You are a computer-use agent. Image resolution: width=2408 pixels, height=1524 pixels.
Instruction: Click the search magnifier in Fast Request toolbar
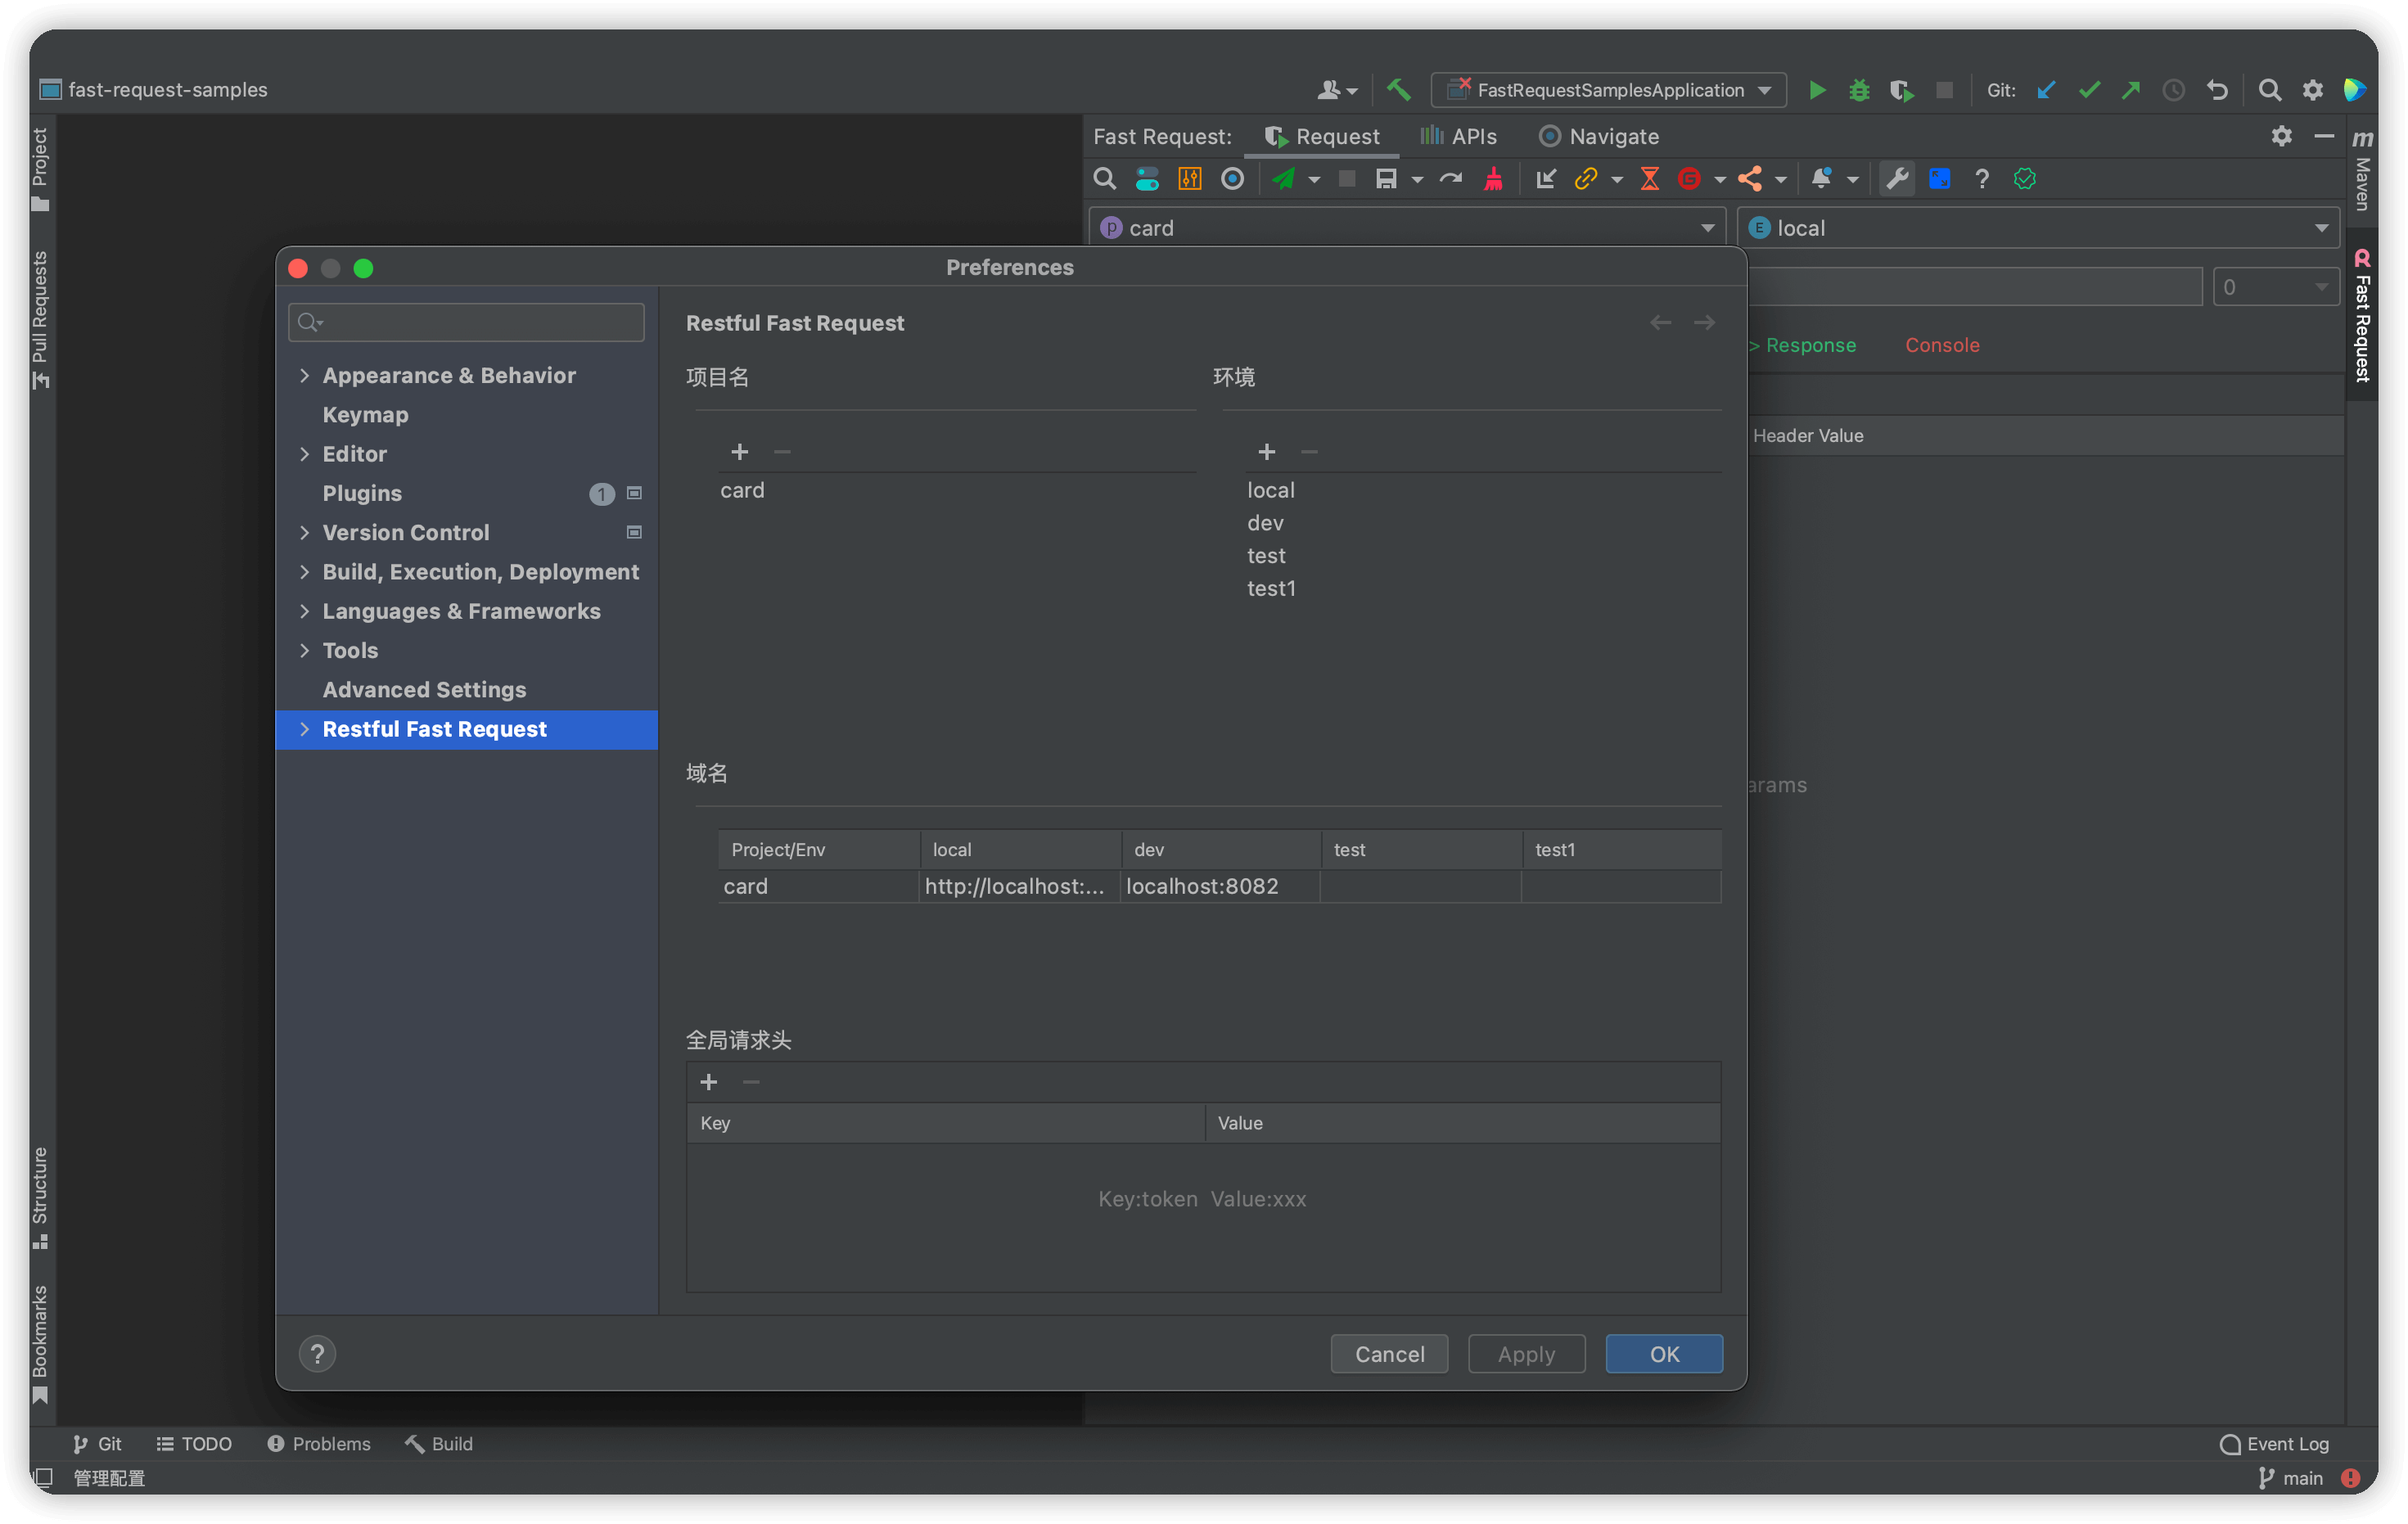(1104, 179)
